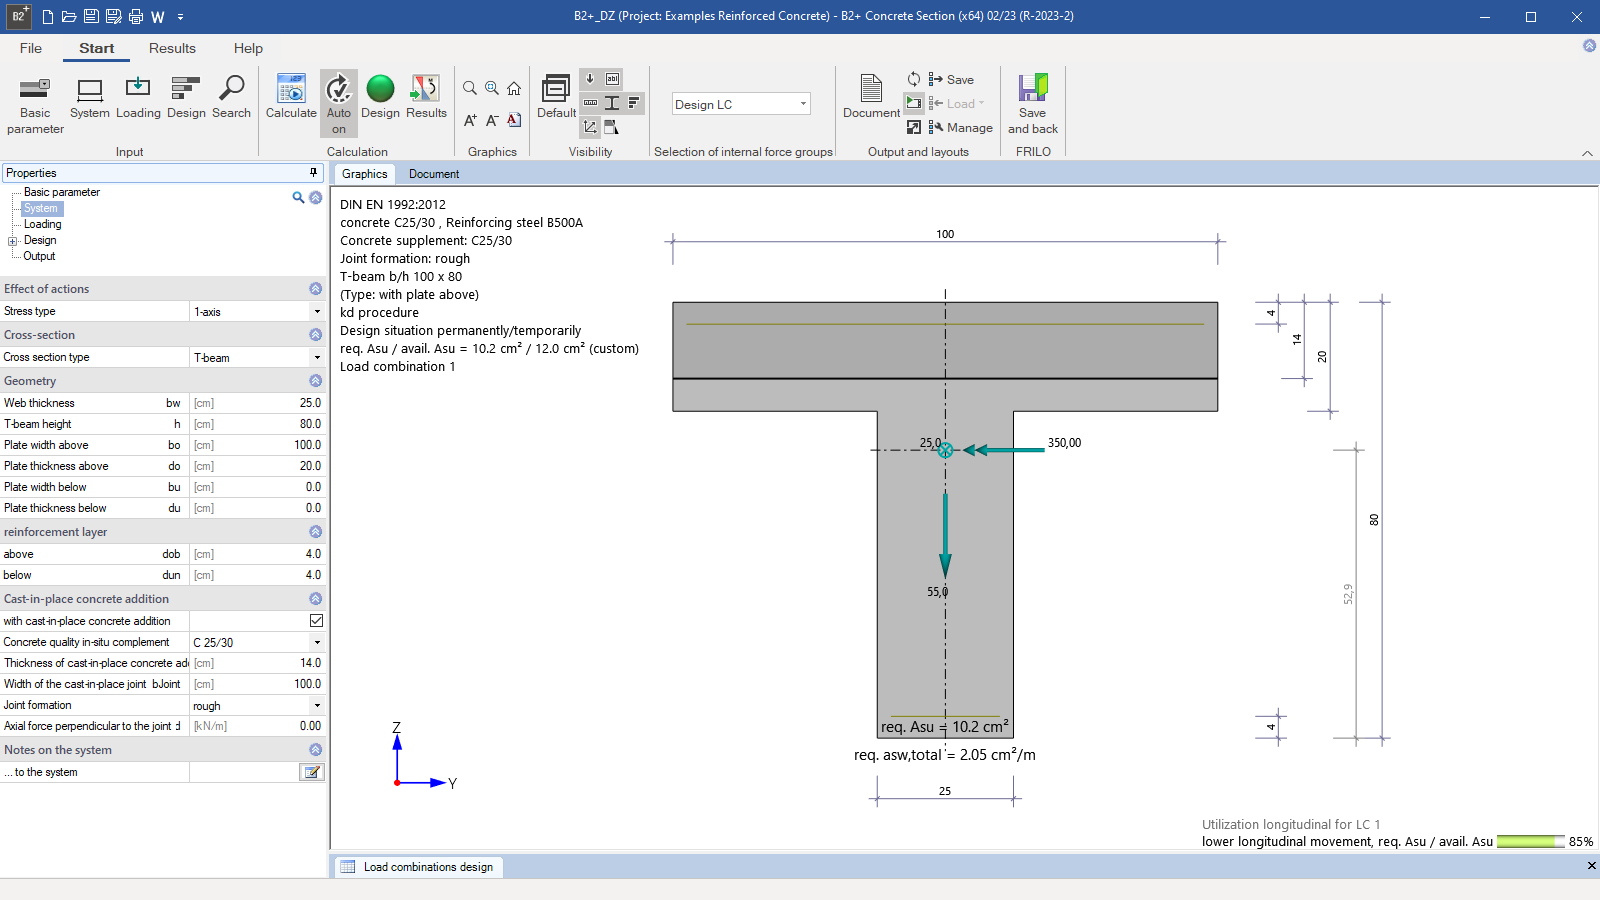
Task: Select Loading in properties tree
Action: (x=43, y=224)
